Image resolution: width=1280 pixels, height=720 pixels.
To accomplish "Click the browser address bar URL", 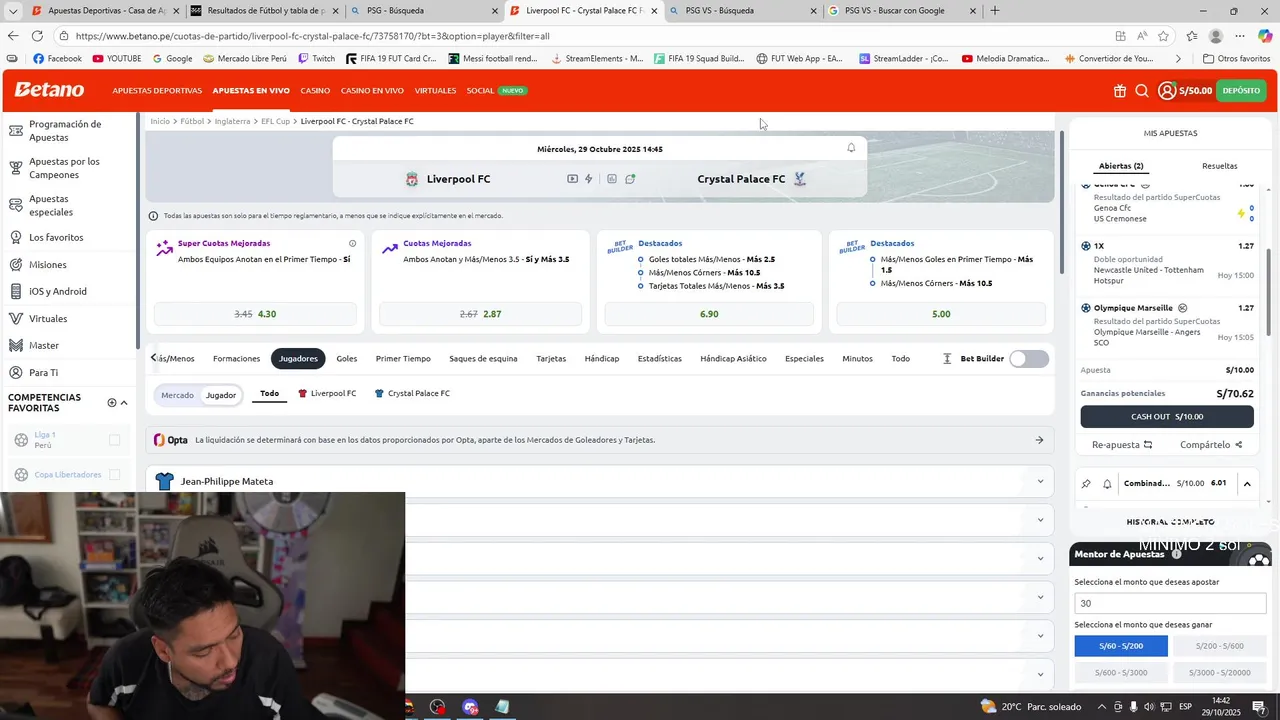I will point(313,36).
